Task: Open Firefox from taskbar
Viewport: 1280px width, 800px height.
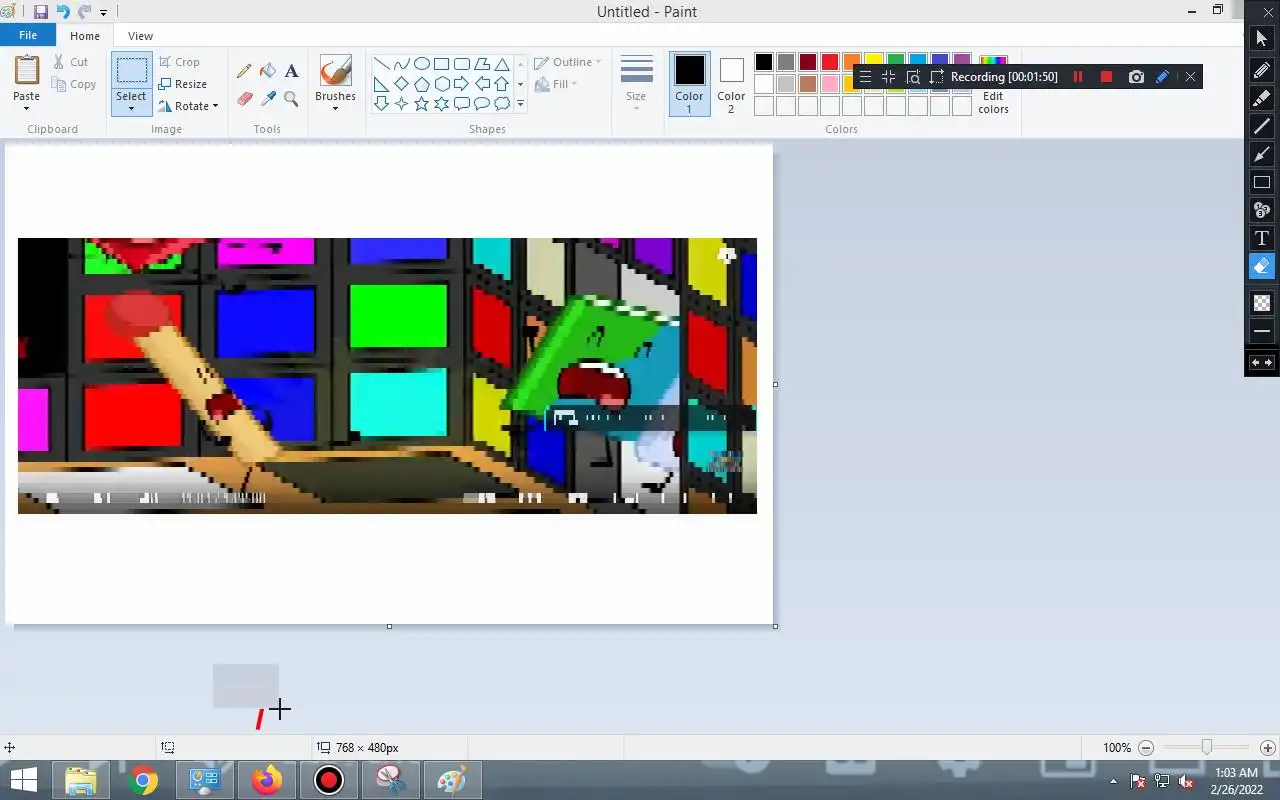Action: (267, 780)
